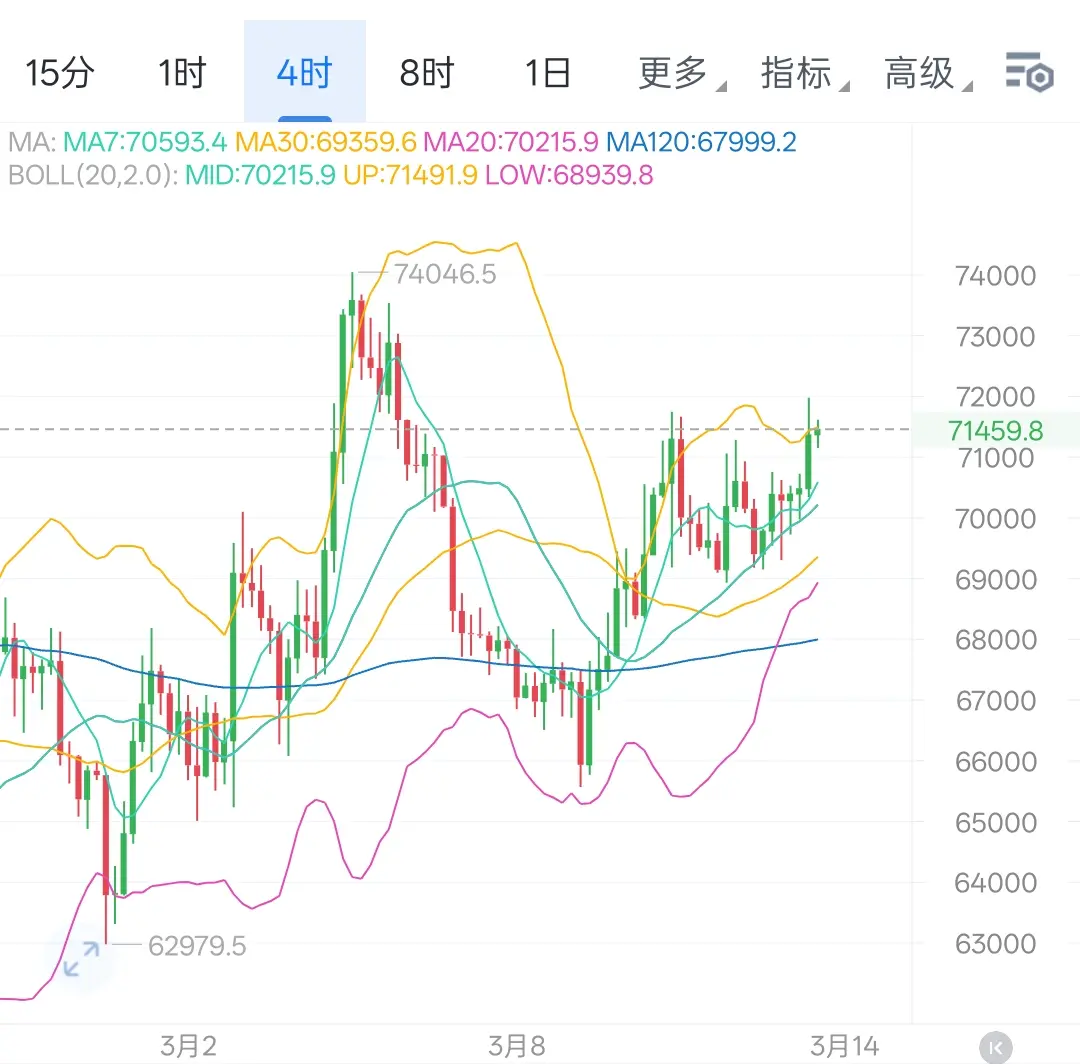
Task: Tap the 3月2 date axis label
Action: pyautogui.click(x=188, y=1046)
